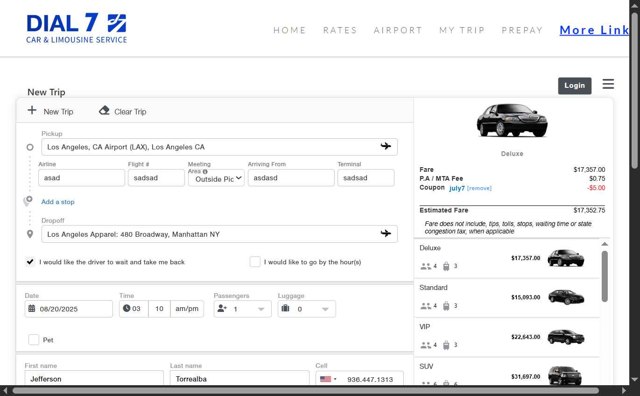The image size is (640, 396).
Task: Click the pickup circle marker icon
Action: tap(30, 147)
